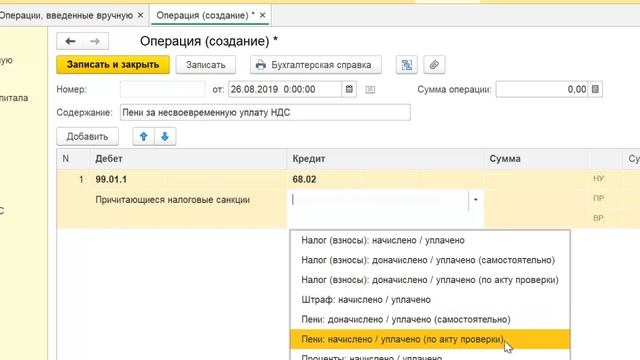Screen dimensions: 640x360
Task: Open Бухгалтерская справка print form
Action: 316,65
